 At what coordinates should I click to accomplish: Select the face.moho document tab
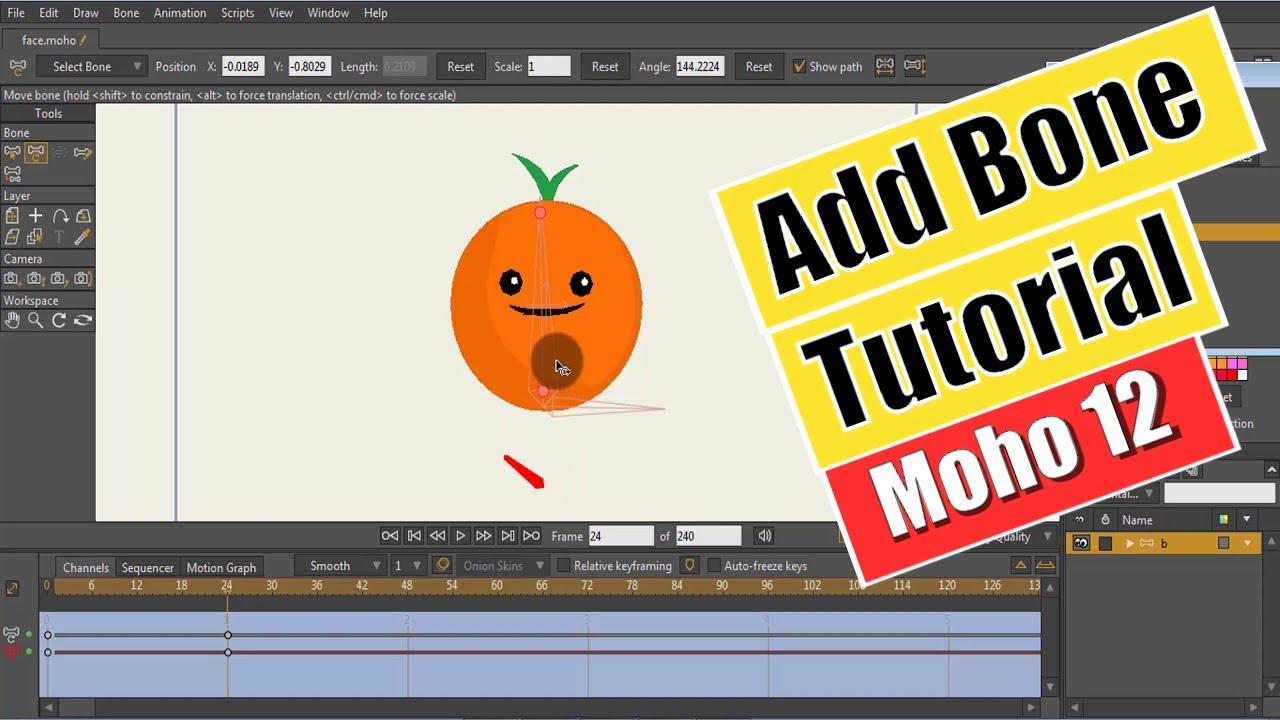tap(55, 40)
